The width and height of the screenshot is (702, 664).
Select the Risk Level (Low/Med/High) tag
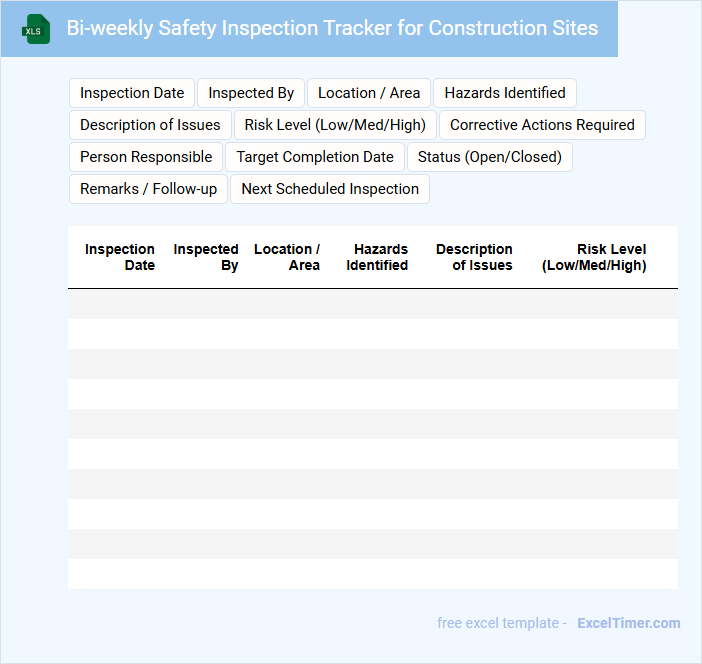tap(335, 125)
